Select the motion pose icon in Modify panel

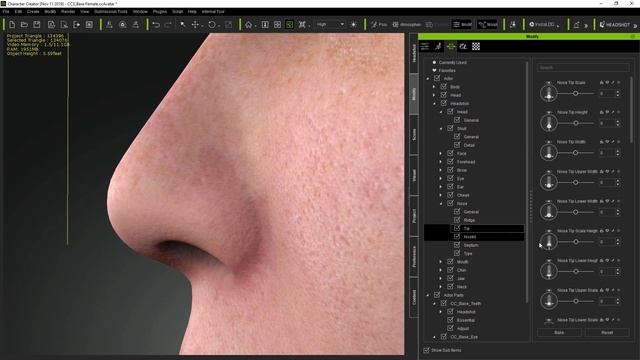click(438, 47)
